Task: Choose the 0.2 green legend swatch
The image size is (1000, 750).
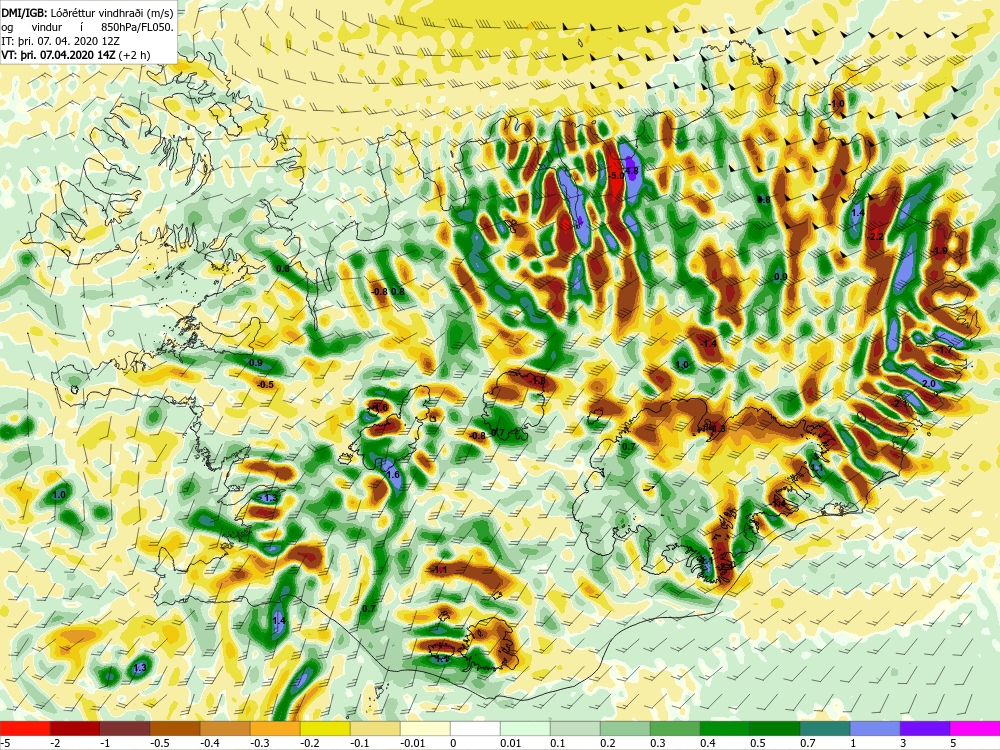Action: (x=625, y=729)
